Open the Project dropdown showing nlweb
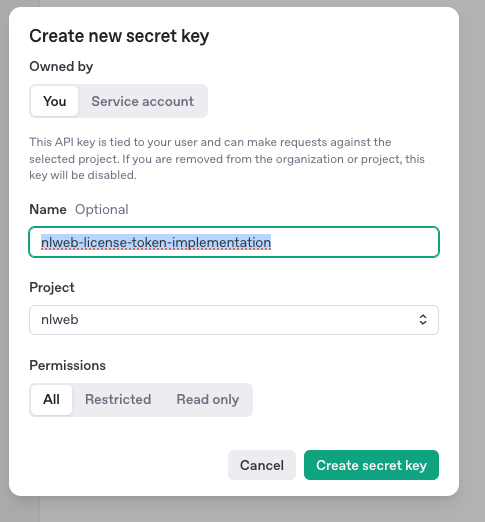Screen dimensions: 485x522 [234, 320]
